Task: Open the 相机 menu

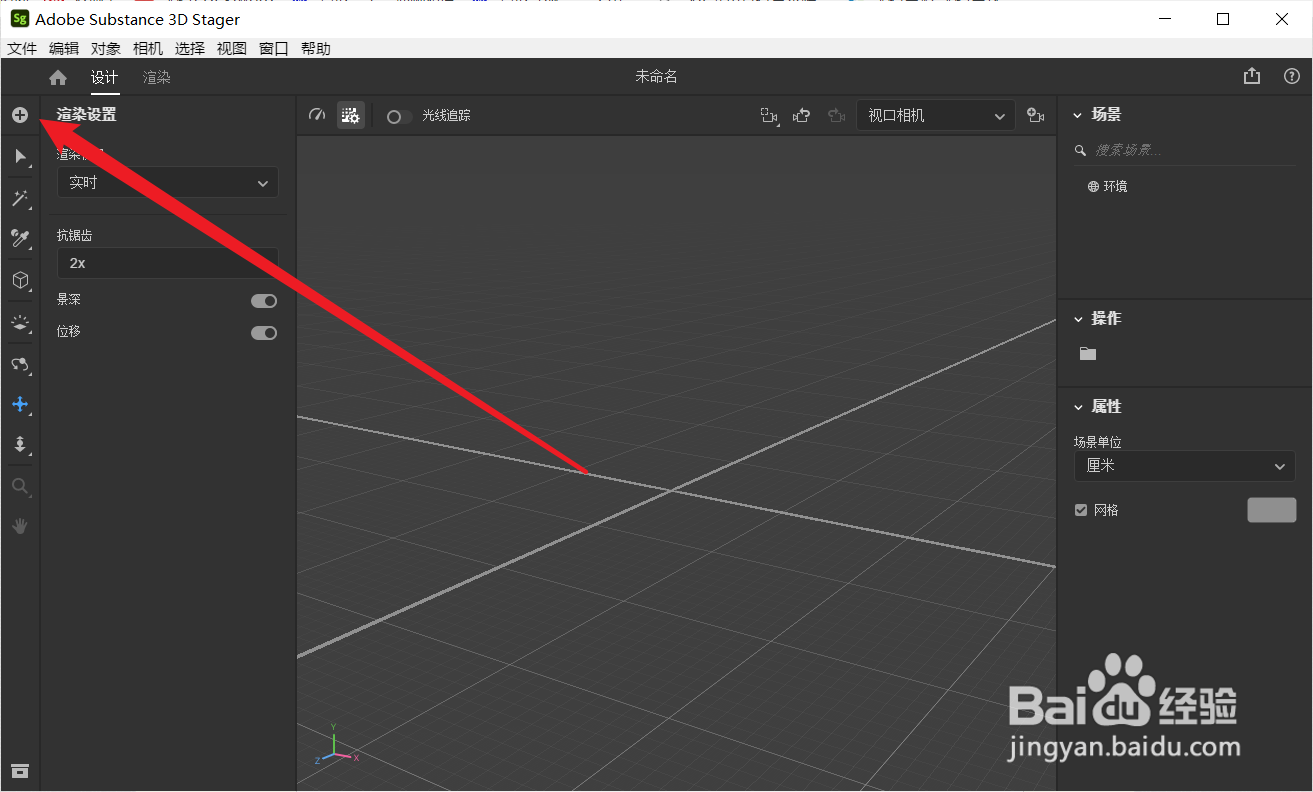Action: (148, 48)
